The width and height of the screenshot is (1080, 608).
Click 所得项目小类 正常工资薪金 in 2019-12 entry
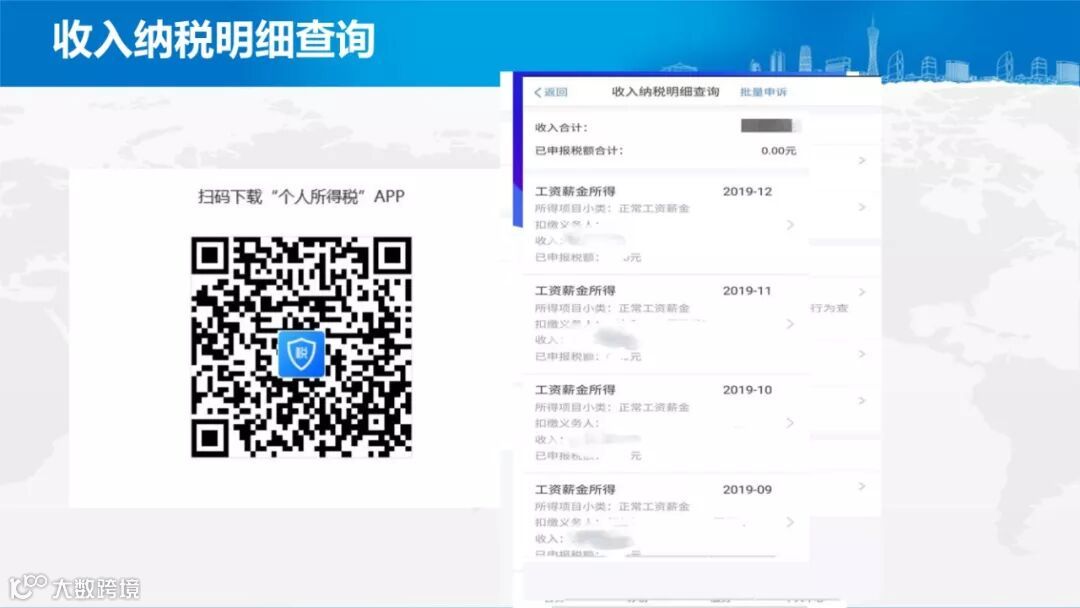612,208
